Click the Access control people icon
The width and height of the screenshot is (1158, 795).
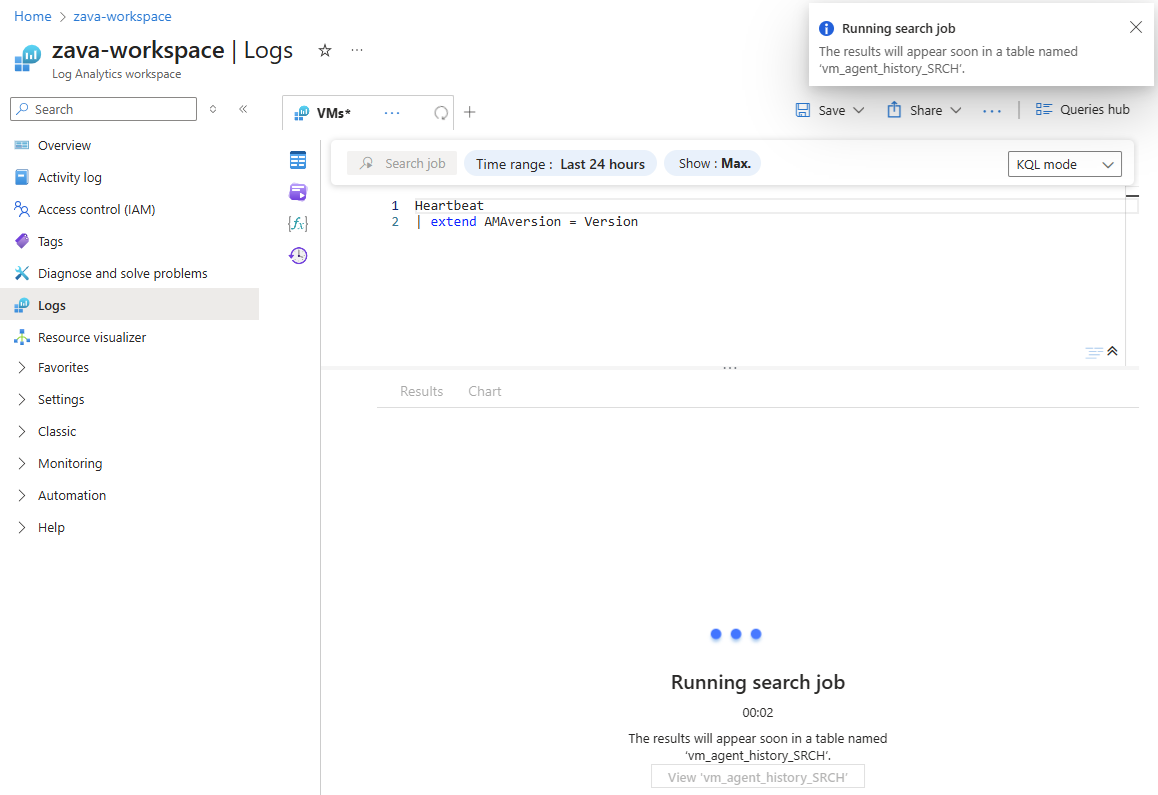point(22,209)
